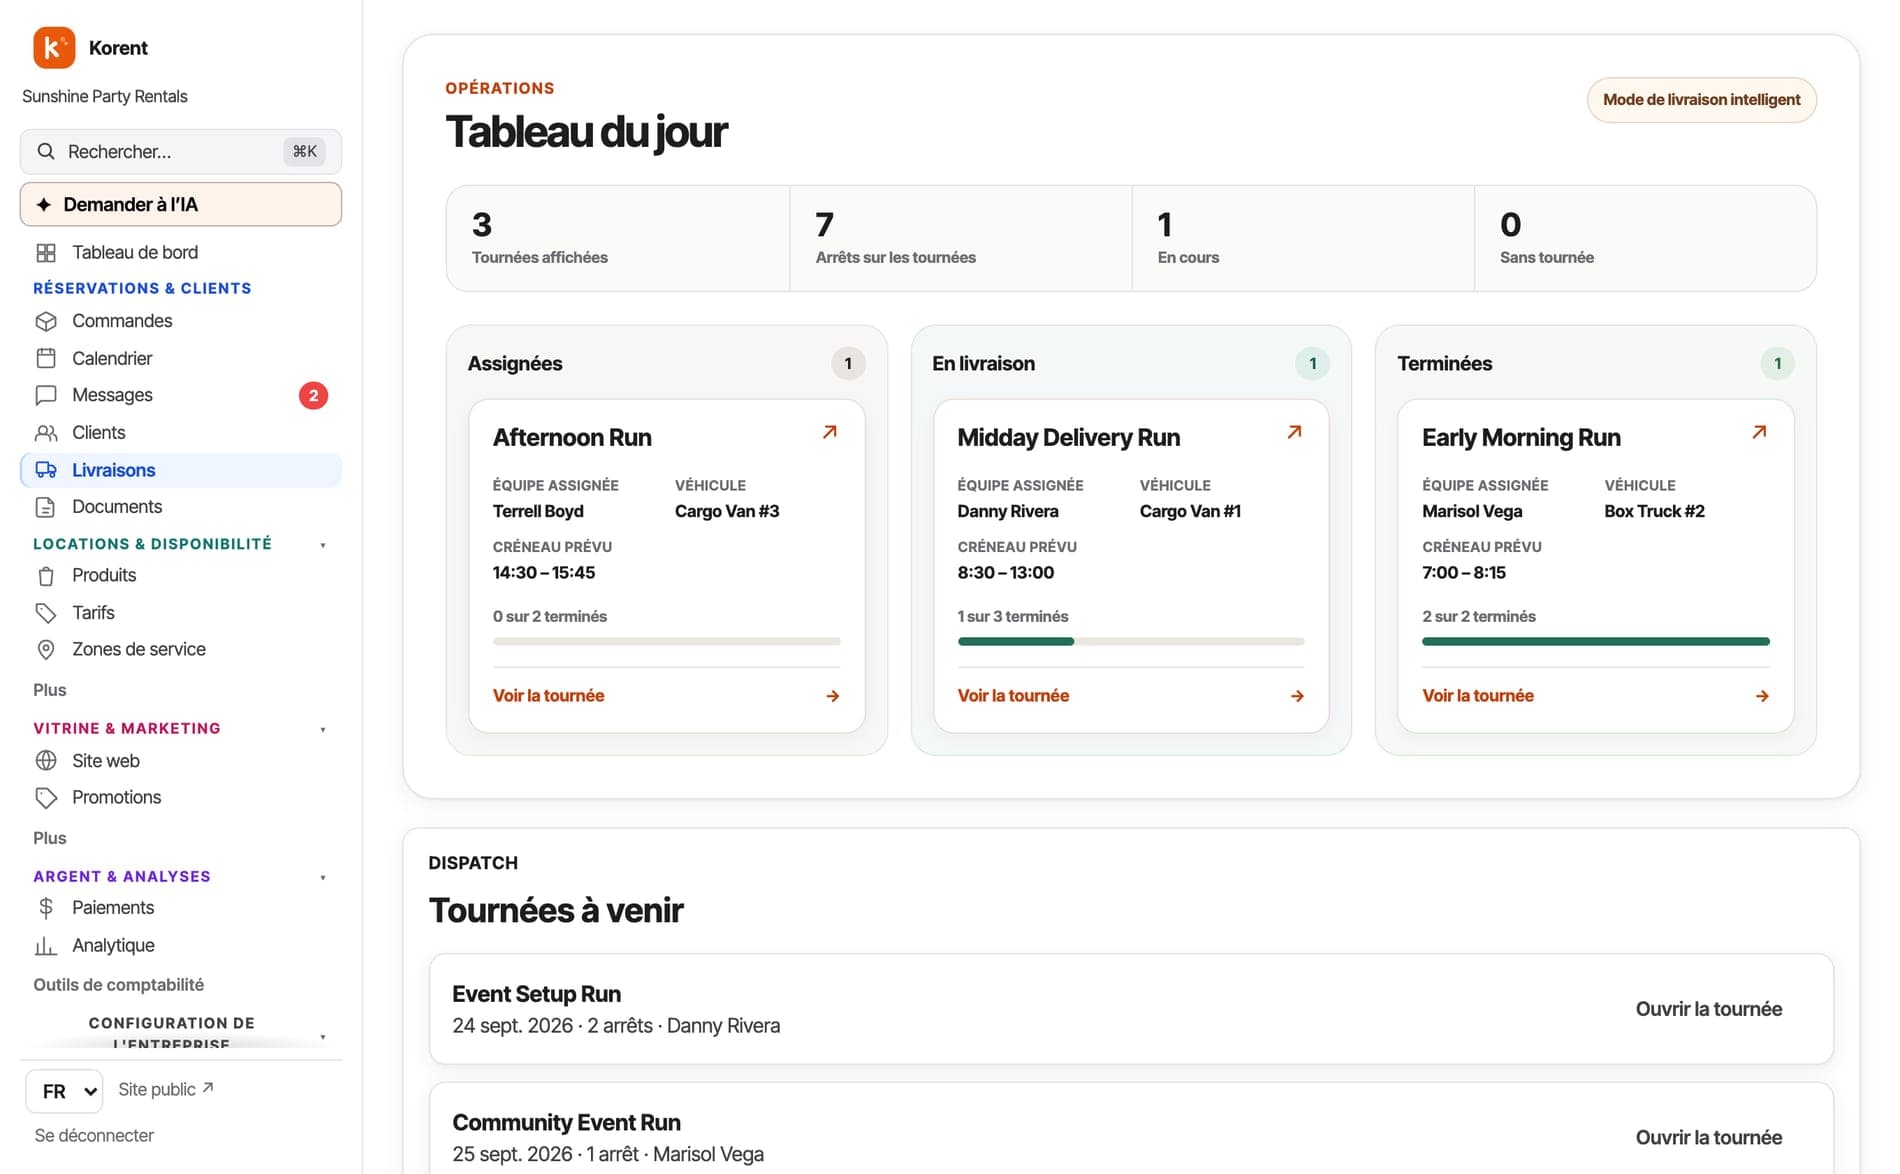The height and width of the screenshot is (1174, 1900).
Task: Click the Tableau de bord grid icon
Action: pyautogui.click(x=46, y=253)
